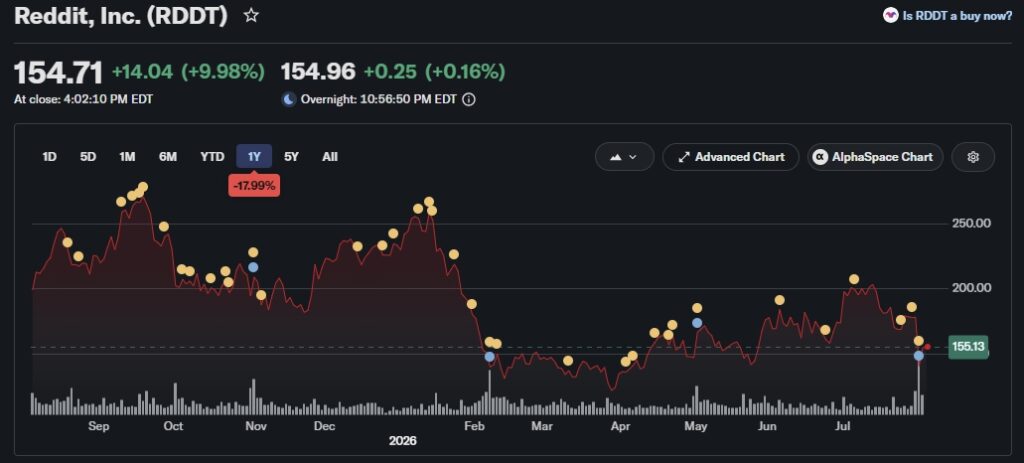Select the 1D time range
The image size is (1024, 463).
pos(49,157)
